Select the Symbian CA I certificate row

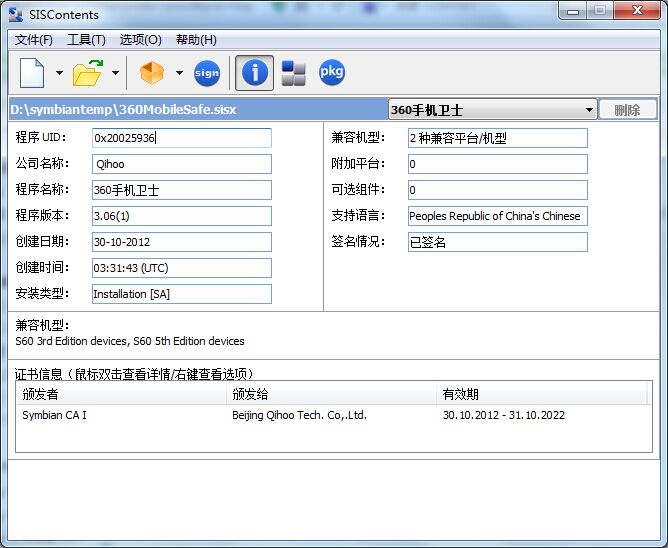tap(334, 415)
